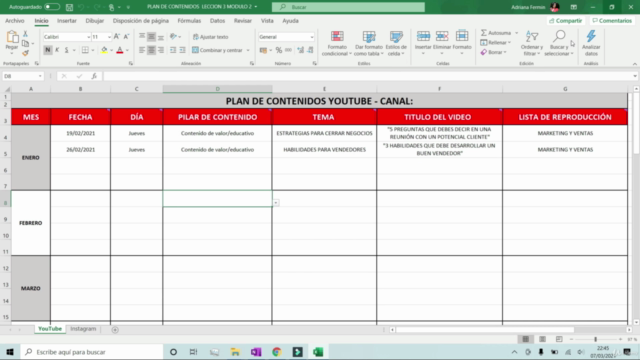Open Chrome from the taskbar
Image resolution: width=640 pixels, height=360 pixels.
277,352
